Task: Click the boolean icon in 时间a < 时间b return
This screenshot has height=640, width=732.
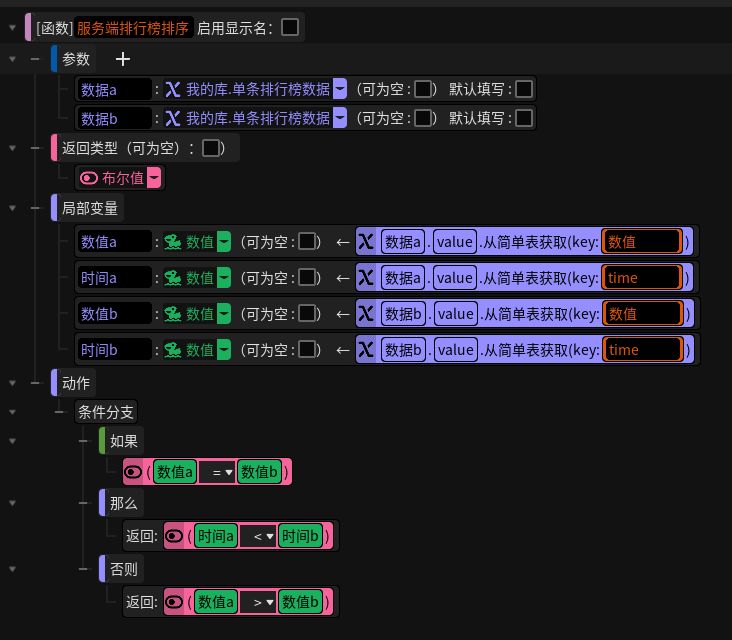Action: tap(174, 536)
